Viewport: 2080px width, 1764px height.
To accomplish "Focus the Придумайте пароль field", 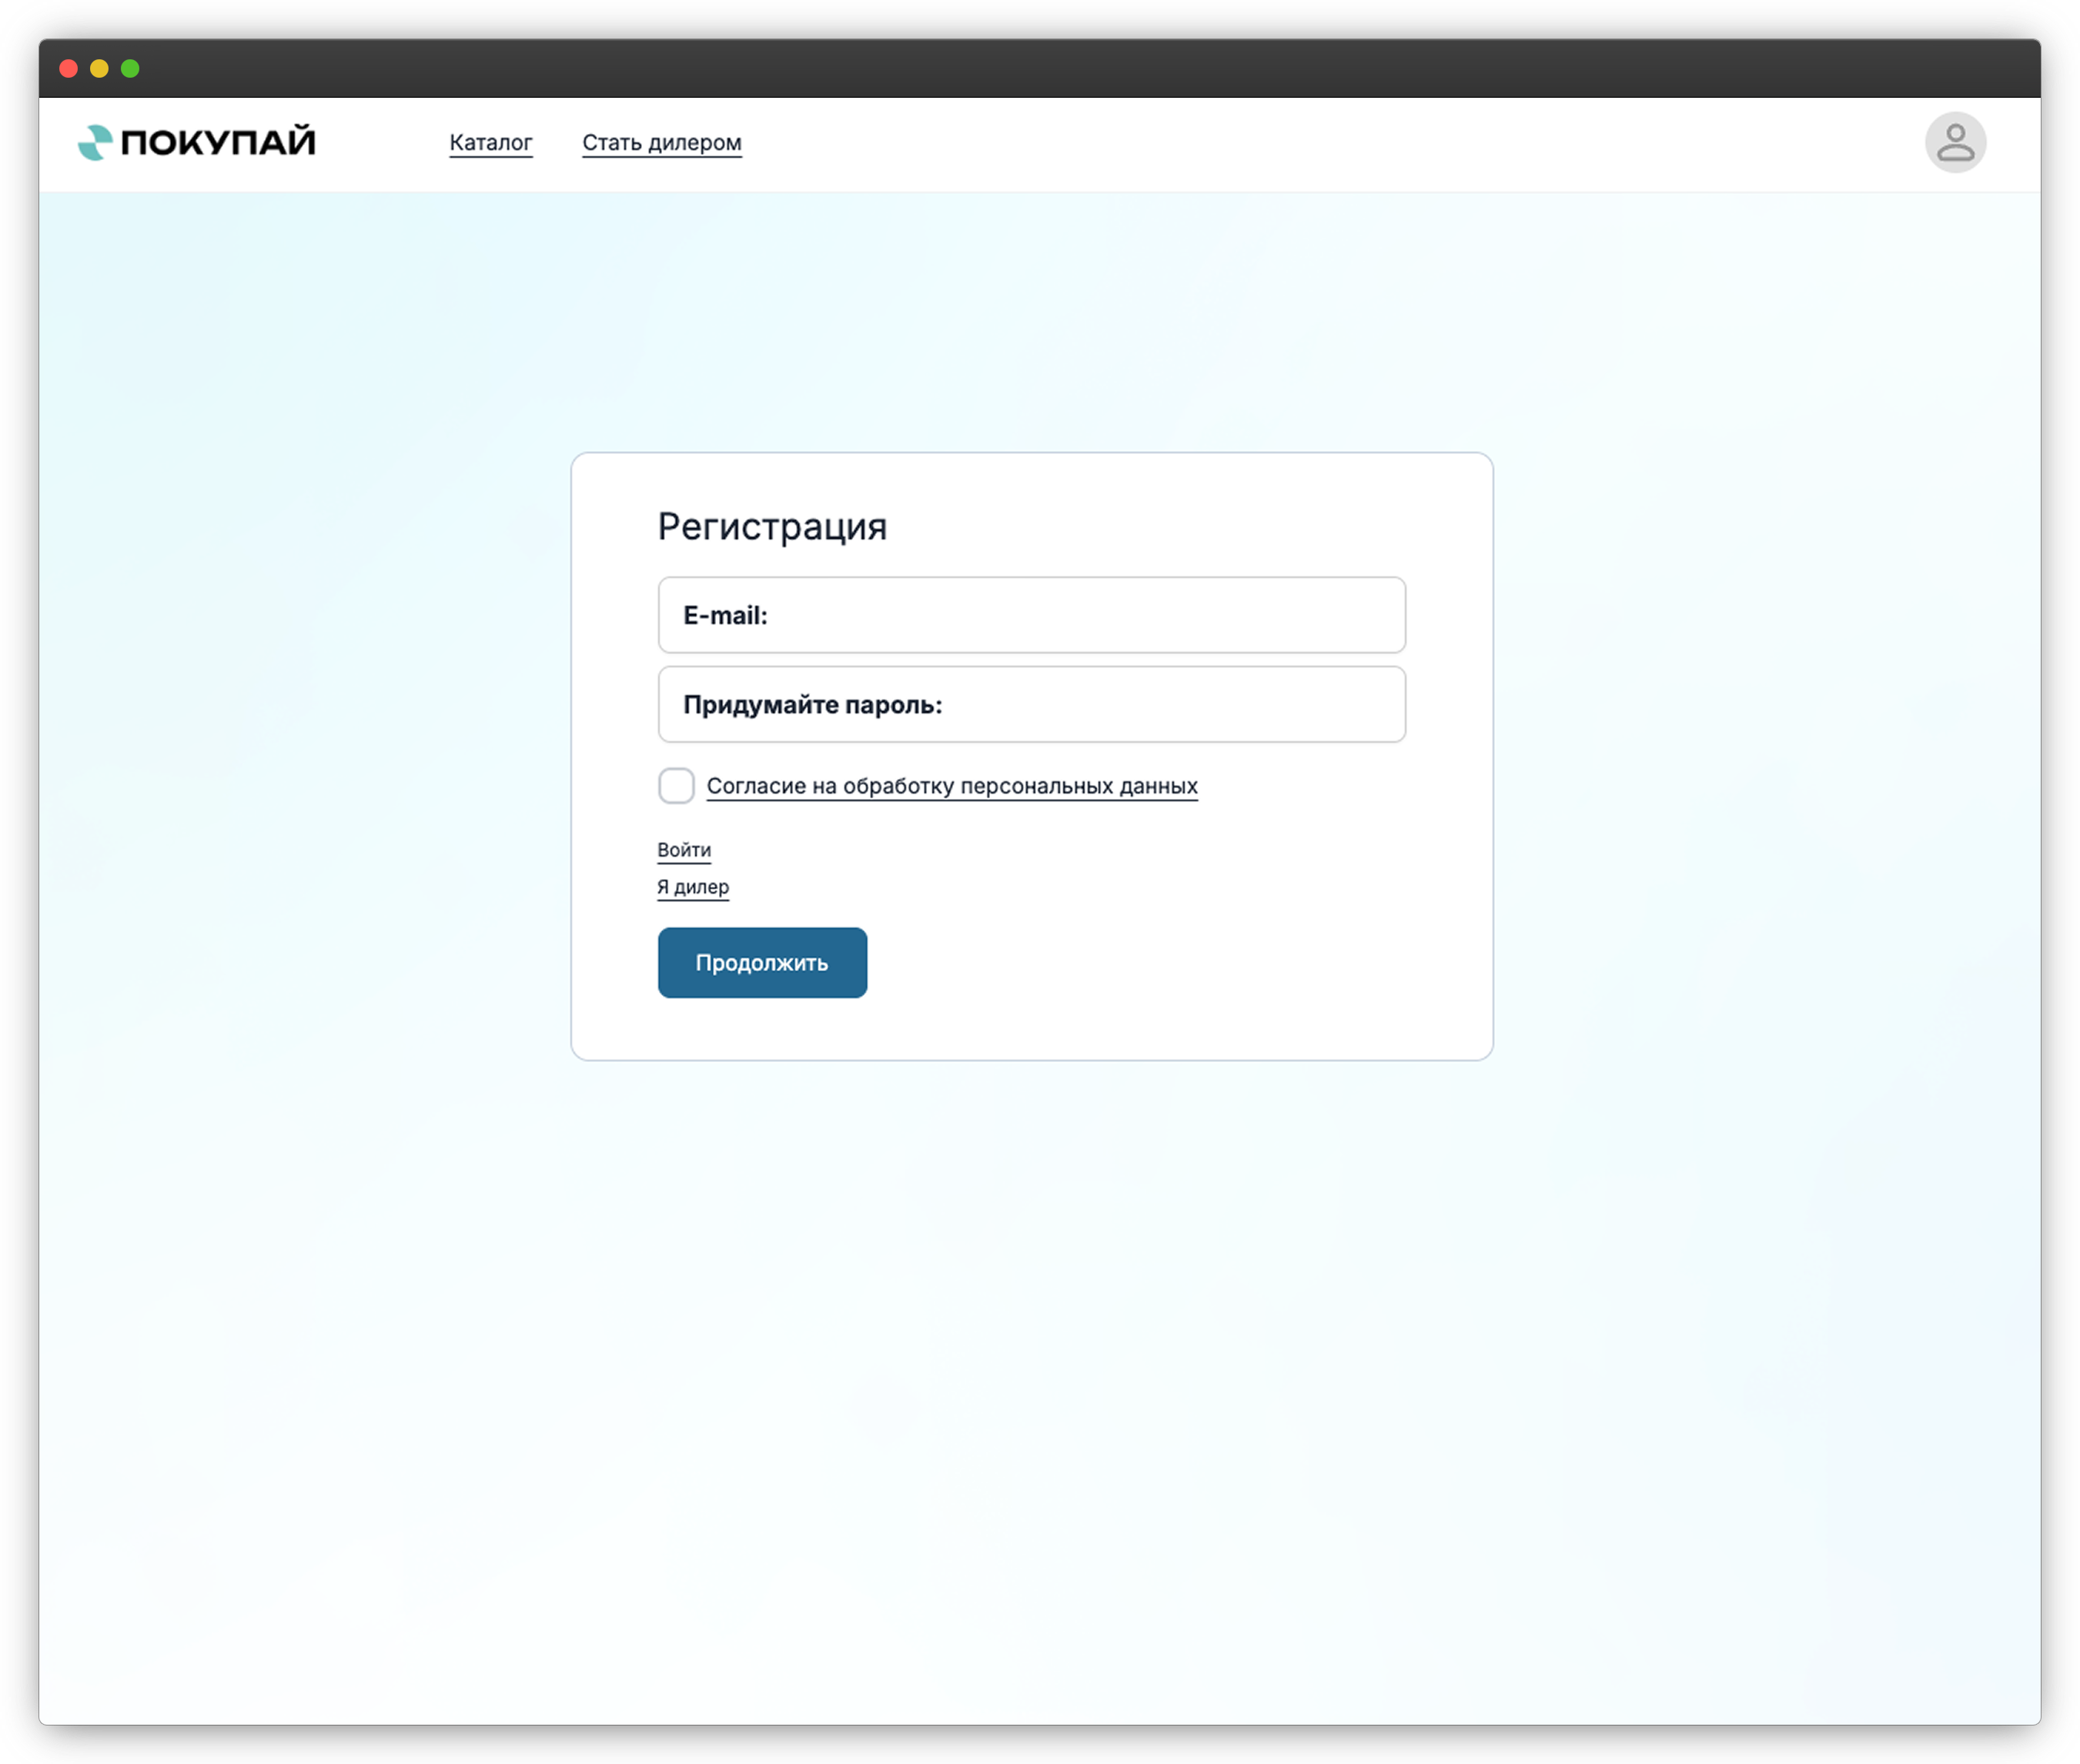I will point(1031,704).
